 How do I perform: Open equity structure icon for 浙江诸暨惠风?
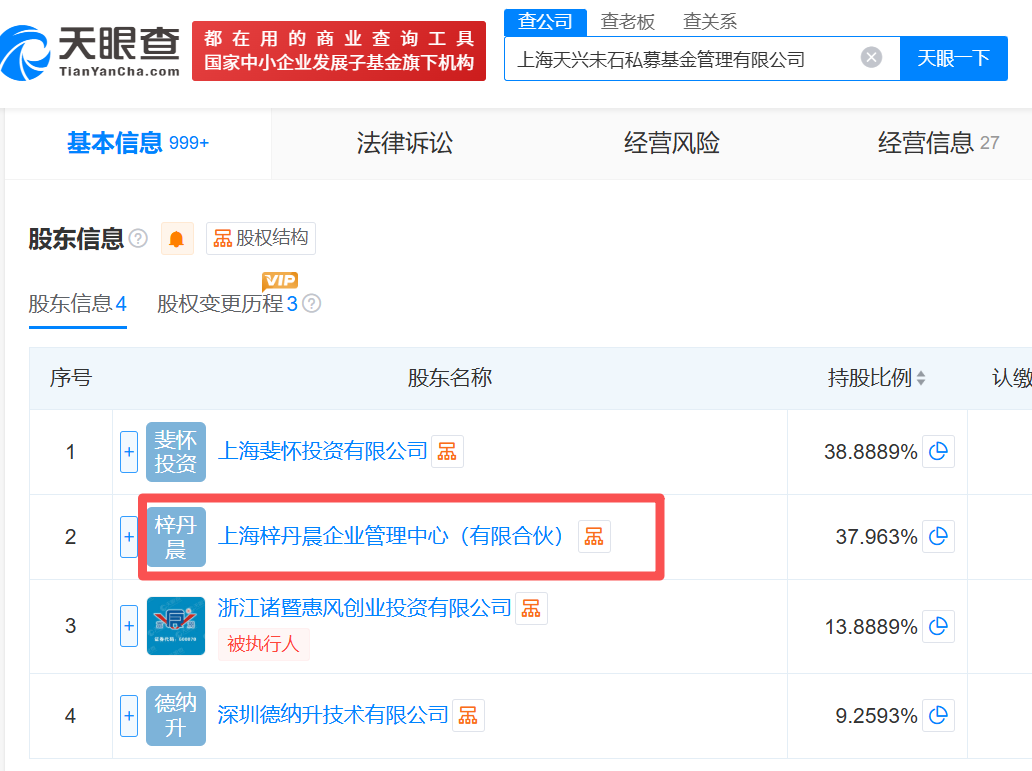coord(531,608)
